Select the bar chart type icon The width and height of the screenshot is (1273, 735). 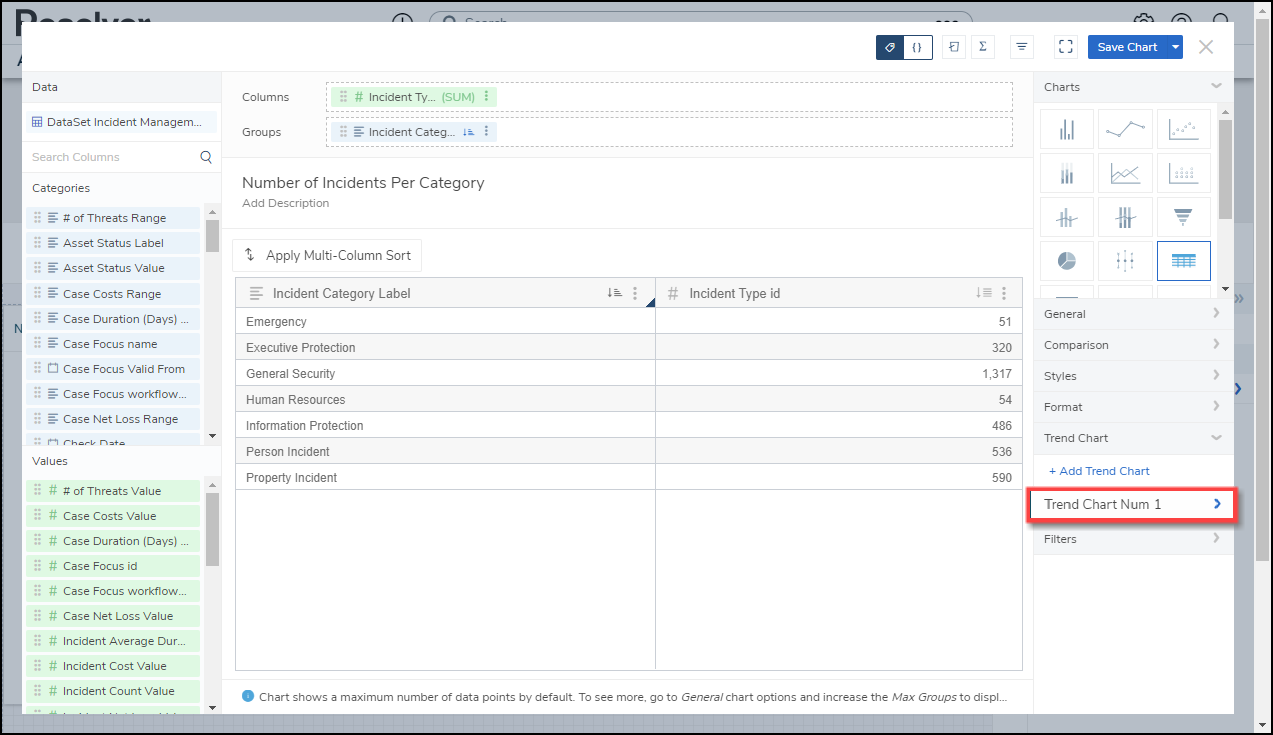1067,129
